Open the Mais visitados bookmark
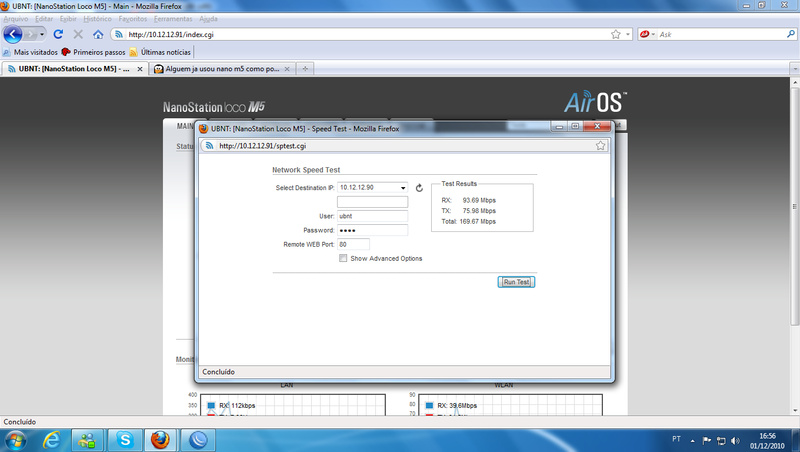Screen dimensions: 800x452 (x=30, y=52)
